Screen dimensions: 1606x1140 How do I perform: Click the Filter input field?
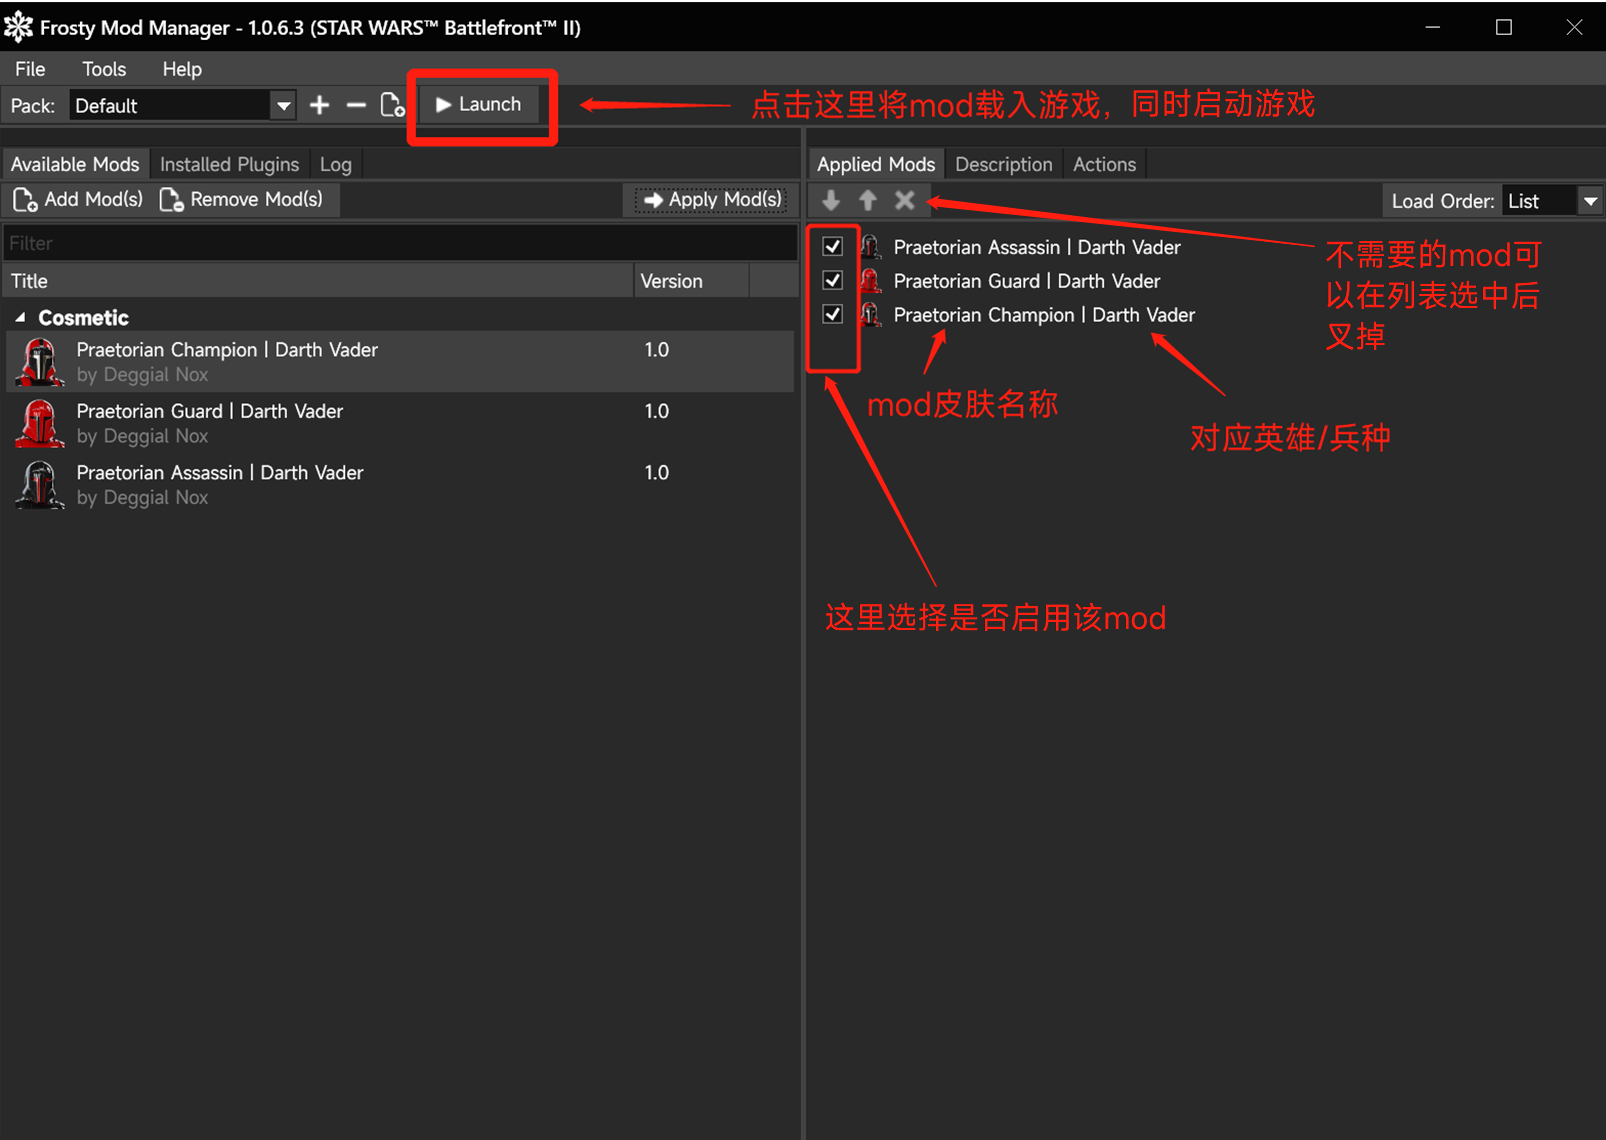400,243
